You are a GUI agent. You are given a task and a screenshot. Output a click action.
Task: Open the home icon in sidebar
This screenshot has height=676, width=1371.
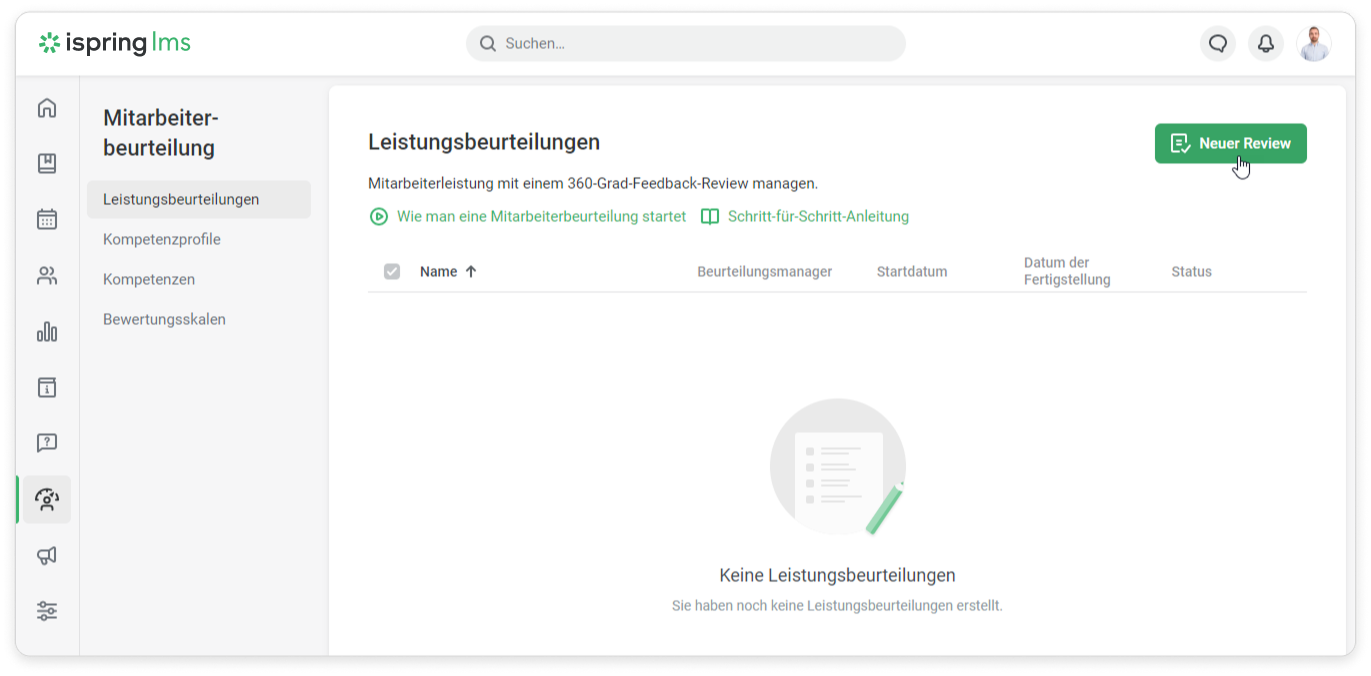pos(47,108)
